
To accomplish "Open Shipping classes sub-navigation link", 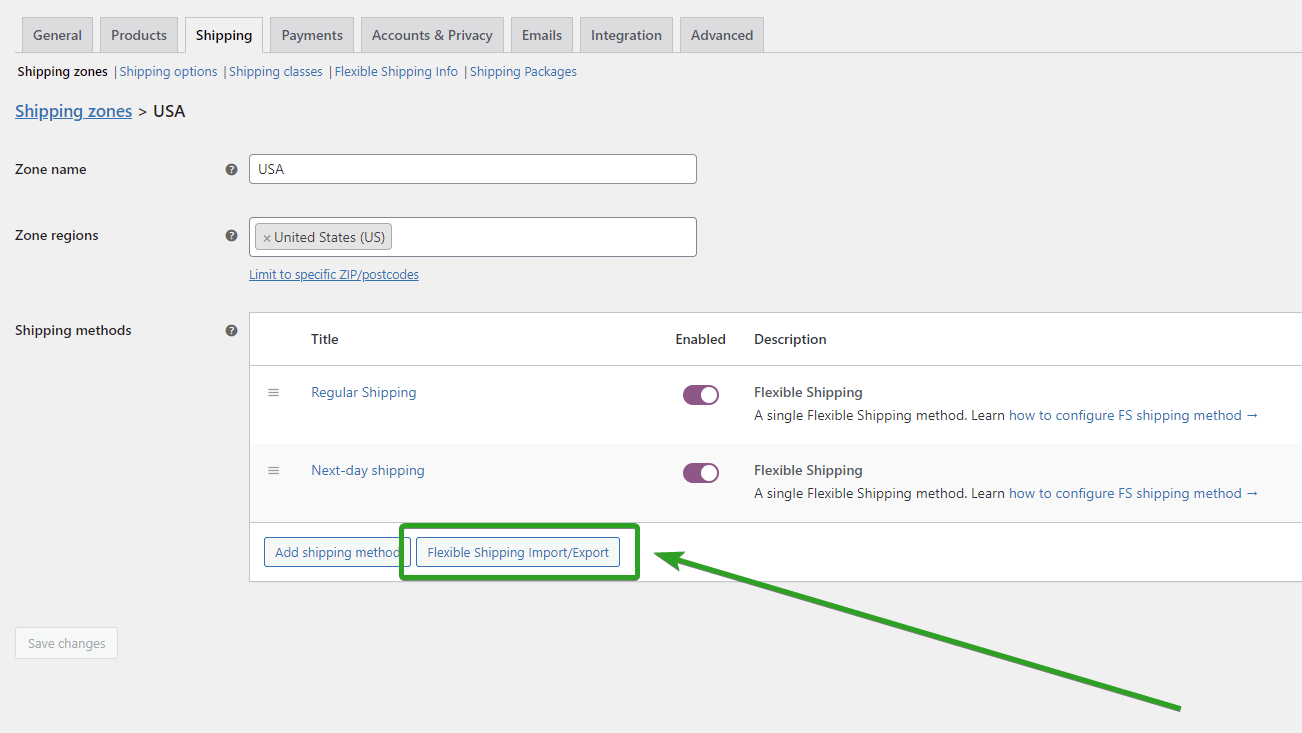I will tap(276, 72).
